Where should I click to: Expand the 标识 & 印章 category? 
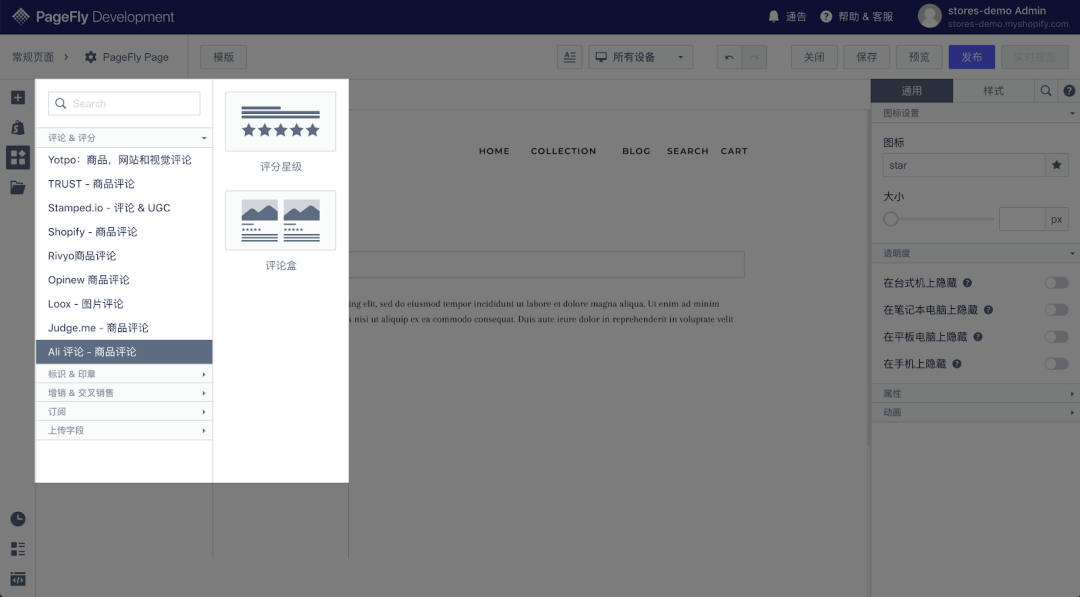(x=124, y=374)
